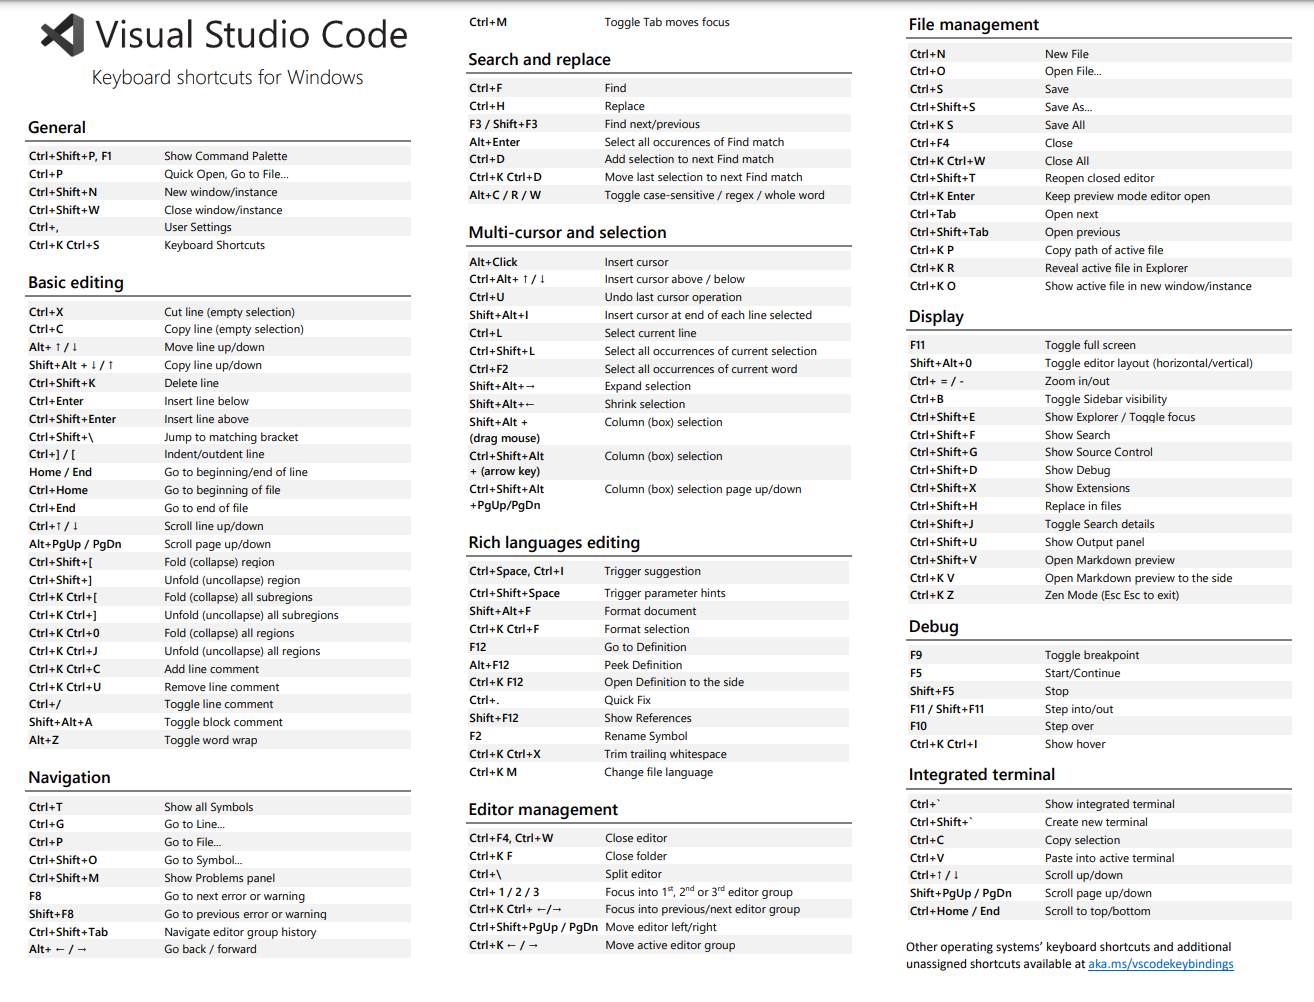Click the "Display" section heading
This screenshot has height=1002, width=1314.
point(936,317)
